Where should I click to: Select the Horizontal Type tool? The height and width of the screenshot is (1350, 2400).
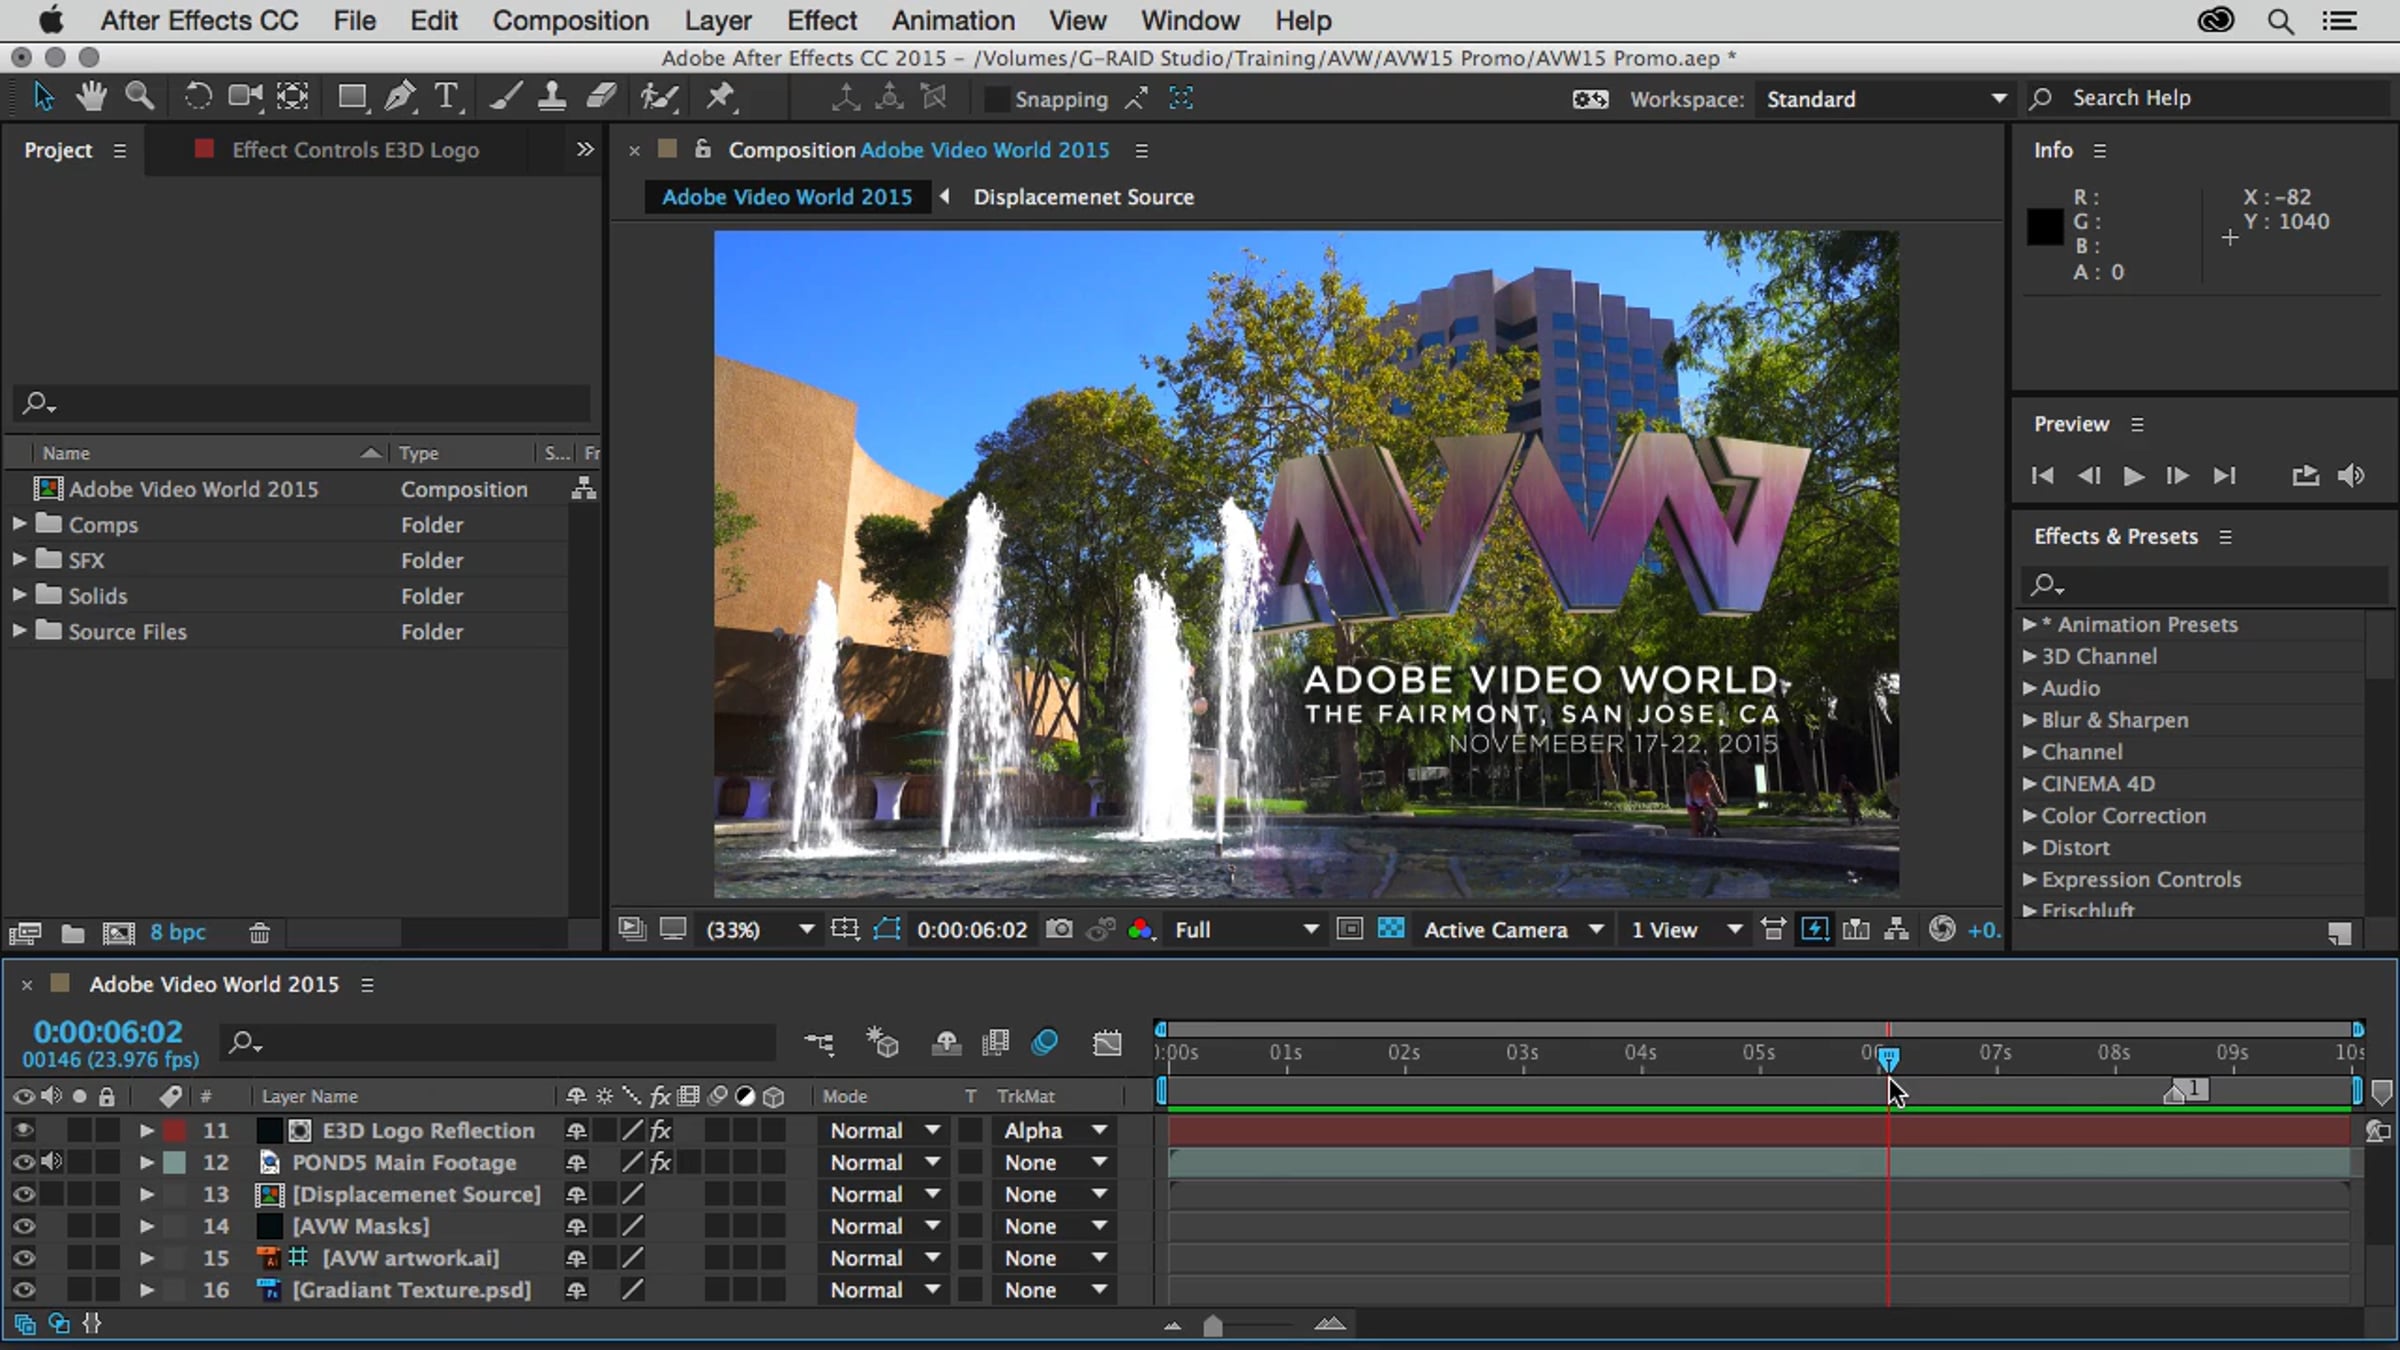pyautogui.click(x=446, y=97)
